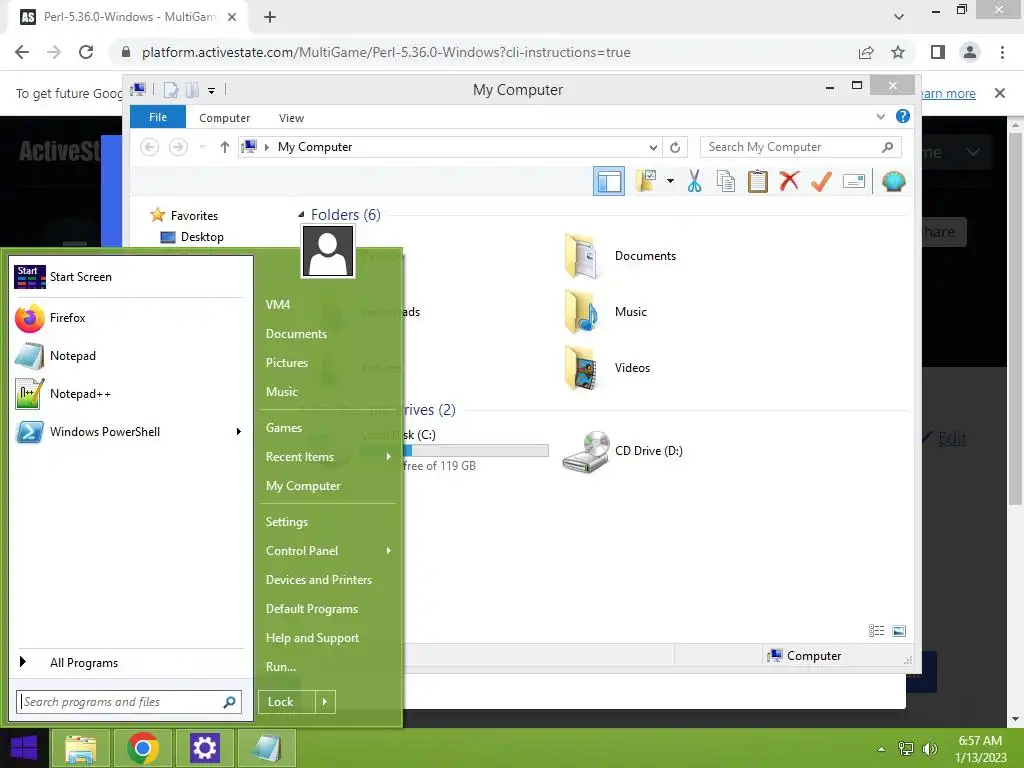Click the Copy icon in Explorer toolbar
Image resolution: width=1024 pixels, height=768 pixels.
click(726, 181)
